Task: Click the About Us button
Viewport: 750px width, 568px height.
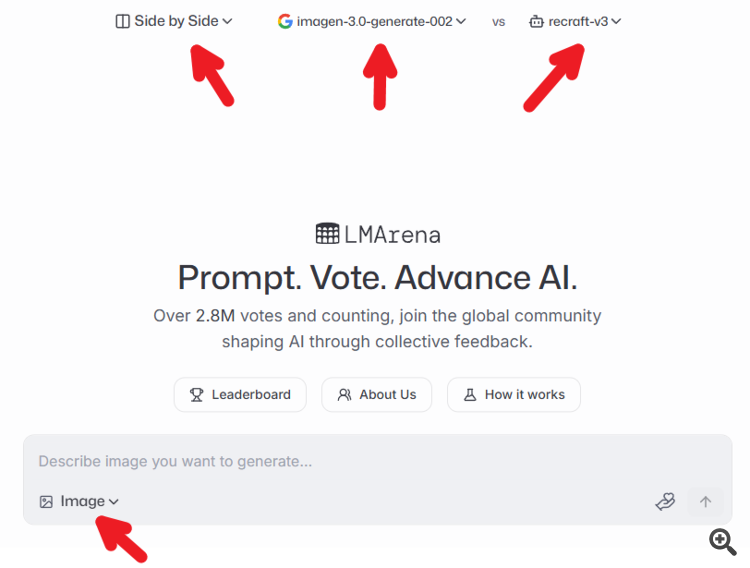Action: pos(377,395)
